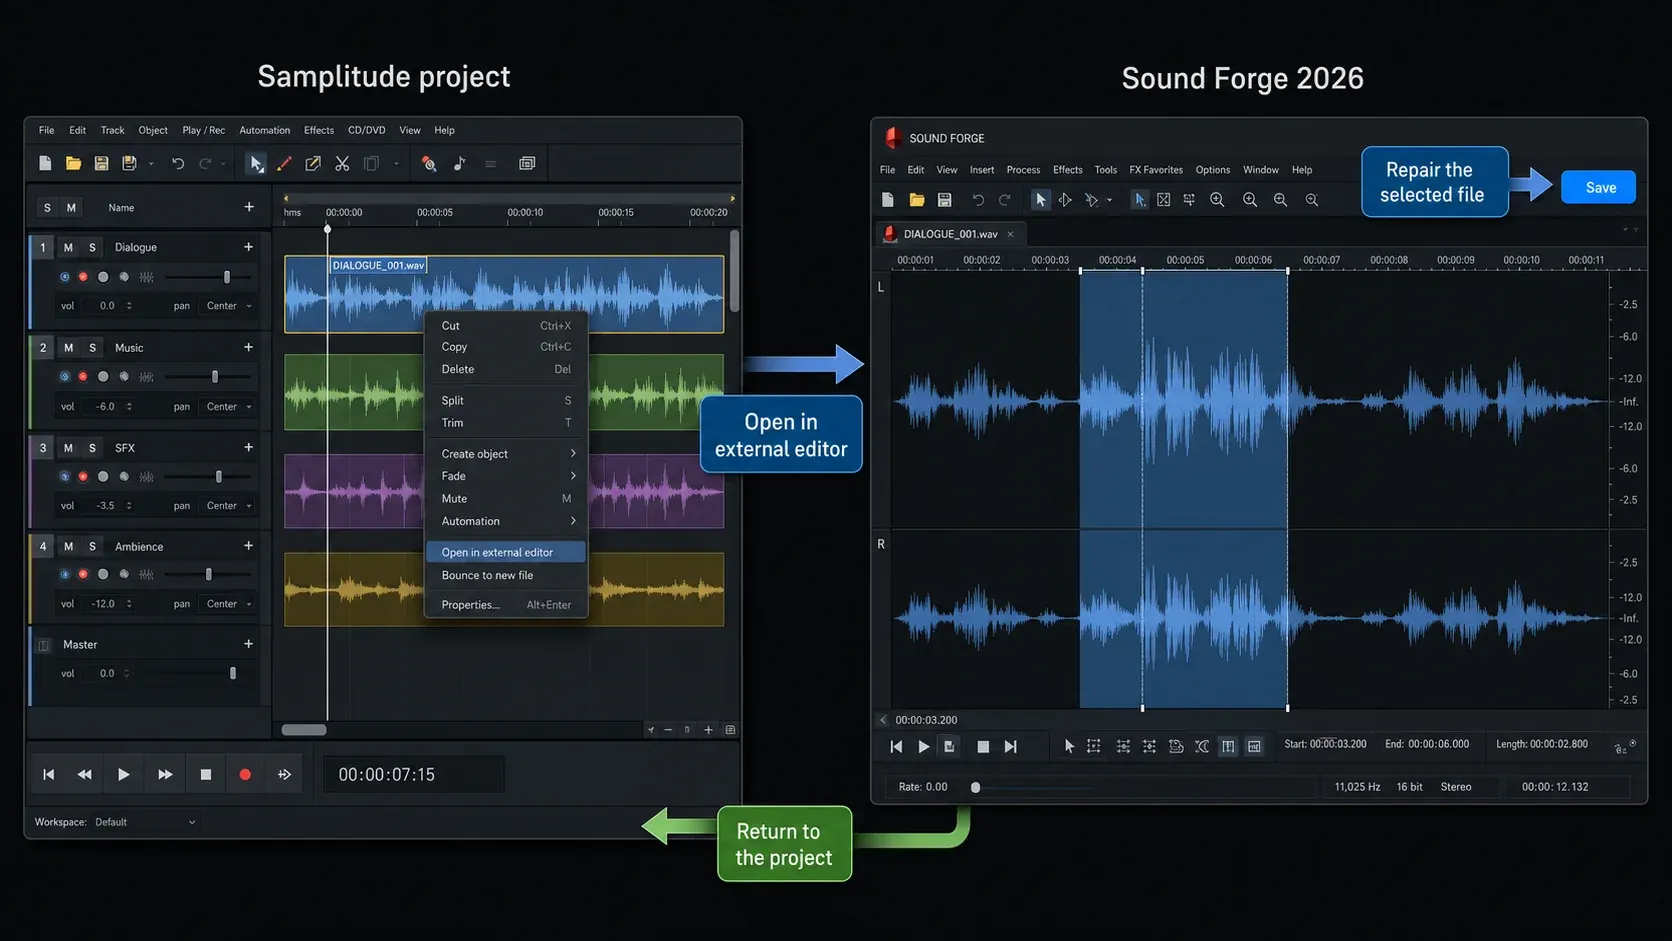1672x941 pixels.
Task: Play audio in Sound Forge transport
Action: [x=923, y=746]
